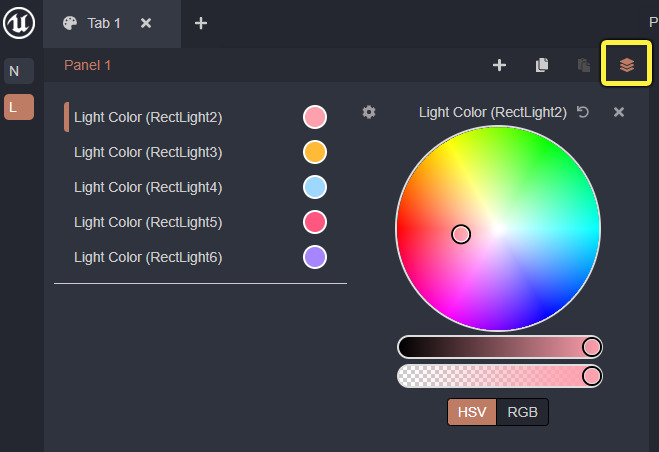Click the blue RectLight4 color swatch
The image size is (659, 452).
(315, 187)
